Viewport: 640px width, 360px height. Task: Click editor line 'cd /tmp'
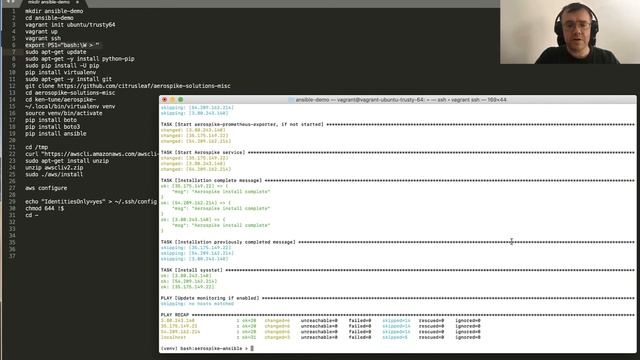coord(36,147)
